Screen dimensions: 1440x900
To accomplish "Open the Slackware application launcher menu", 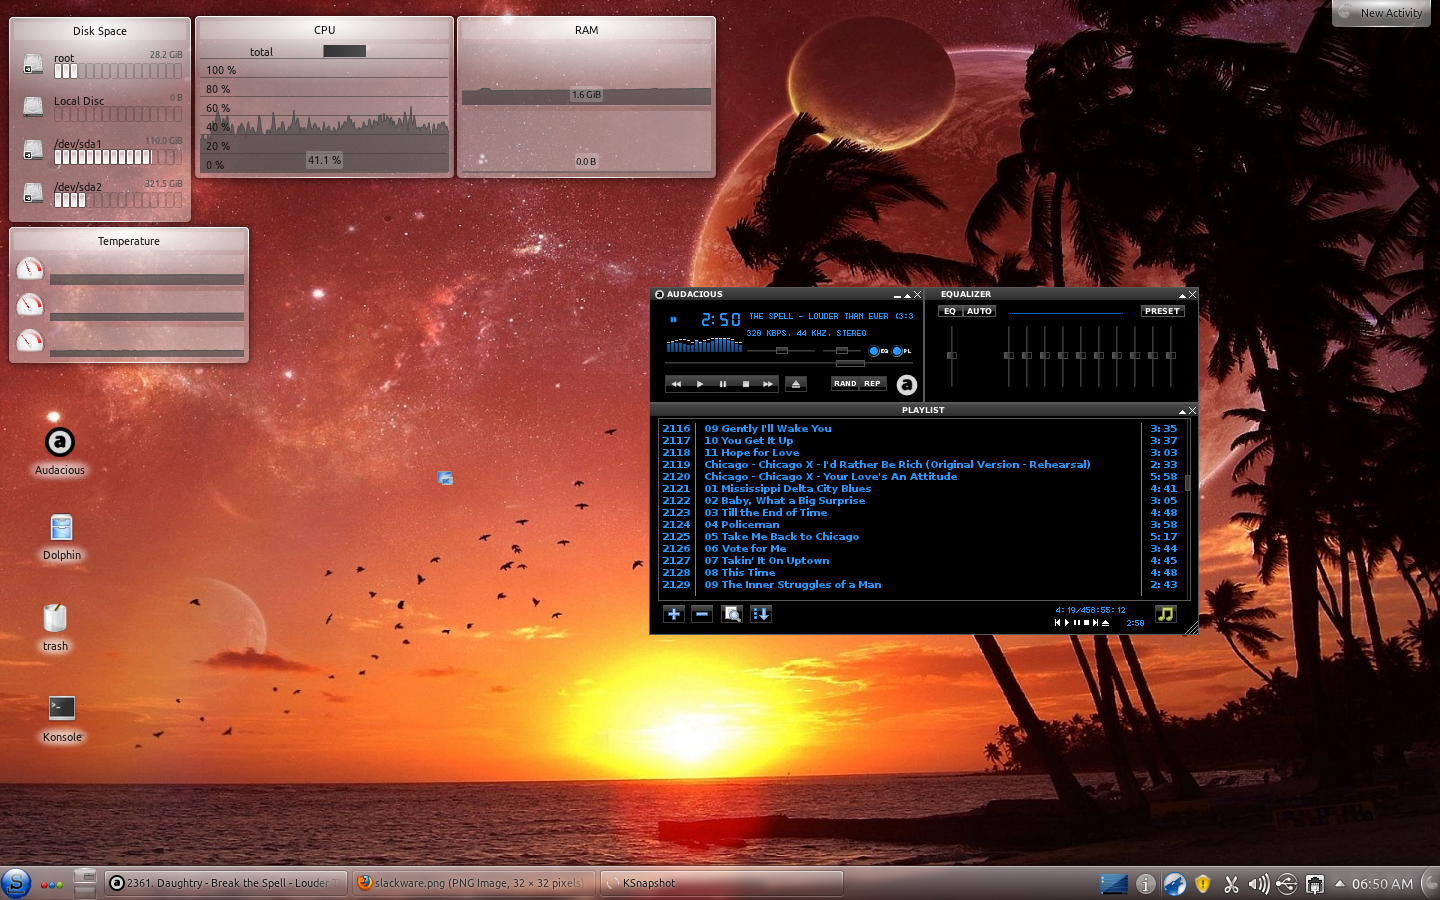I will click(16, 883).
